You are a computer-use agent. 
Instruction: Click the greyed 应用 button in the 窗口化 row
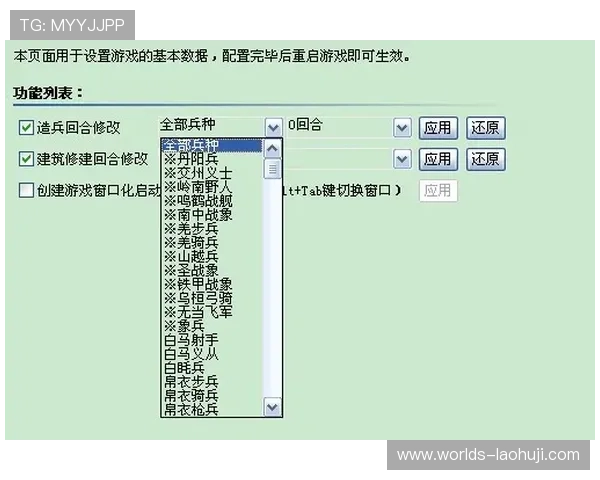(x=438, y=190)
